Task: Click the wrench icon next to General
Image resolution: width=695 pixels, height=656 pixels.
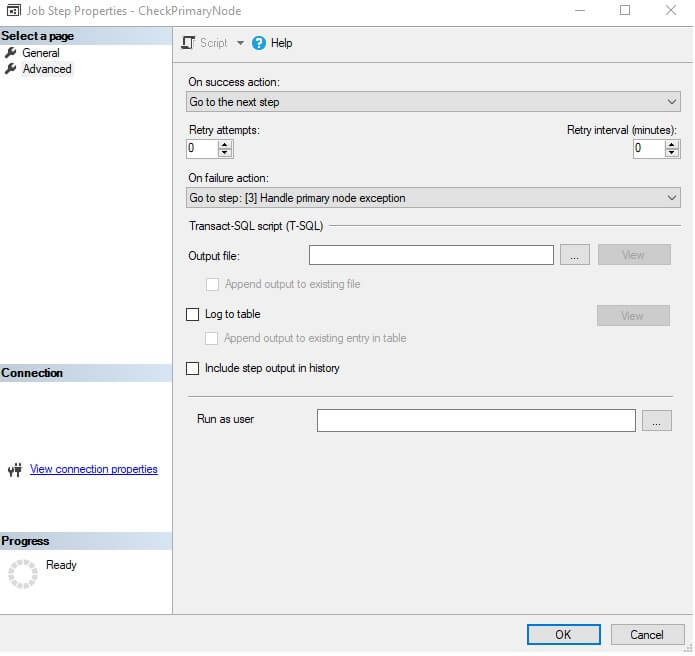Action: tap(11, 53)
